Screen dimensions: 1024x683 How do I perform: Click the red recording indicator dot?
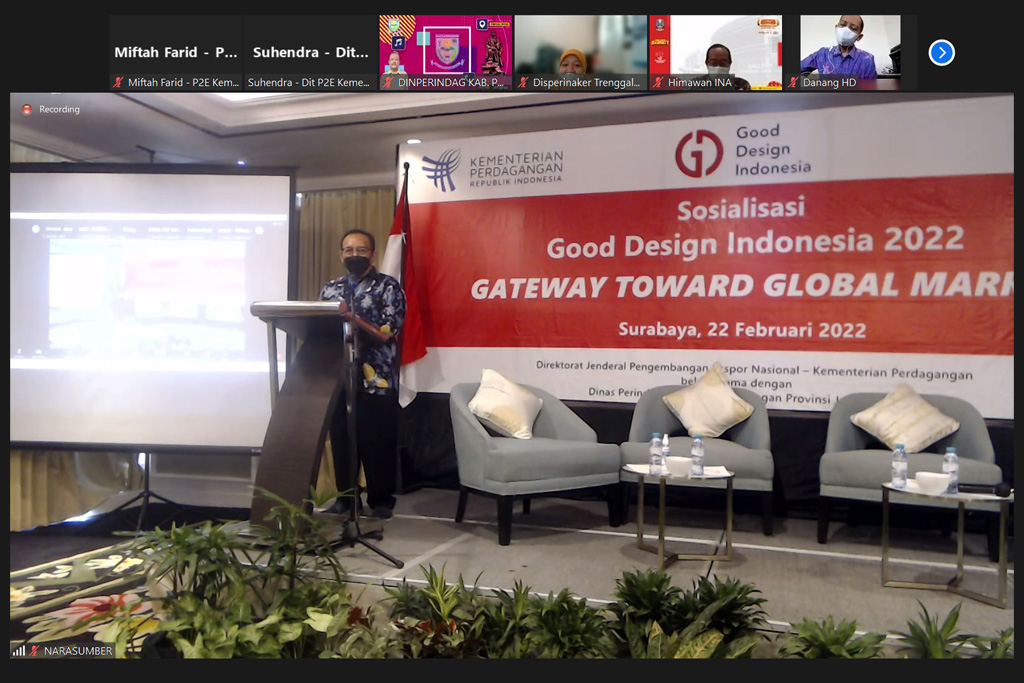point(27,109)
